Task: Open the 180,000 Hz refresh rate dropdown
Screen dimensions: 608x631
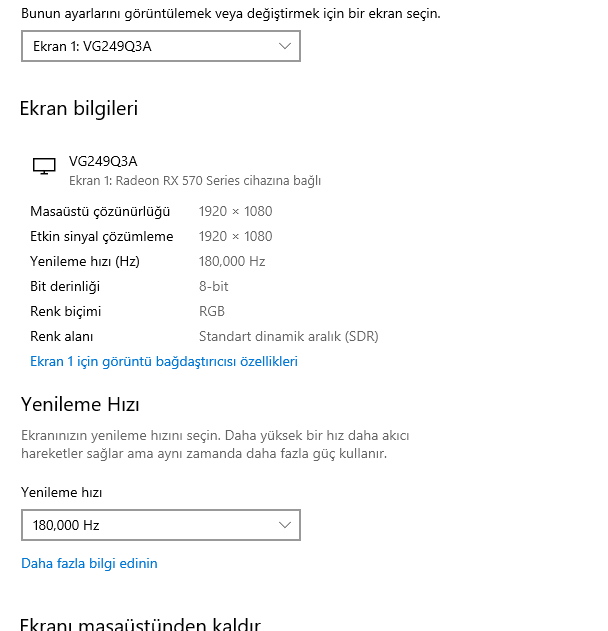Action: point(161,525)
